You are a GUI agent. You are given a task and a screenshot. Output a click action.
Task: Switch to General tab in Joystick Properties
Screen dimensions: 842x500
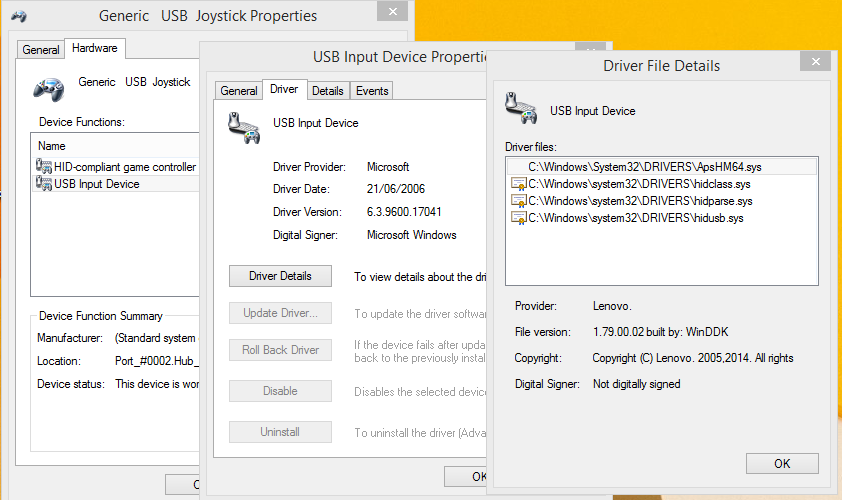(x=41, y=49)
